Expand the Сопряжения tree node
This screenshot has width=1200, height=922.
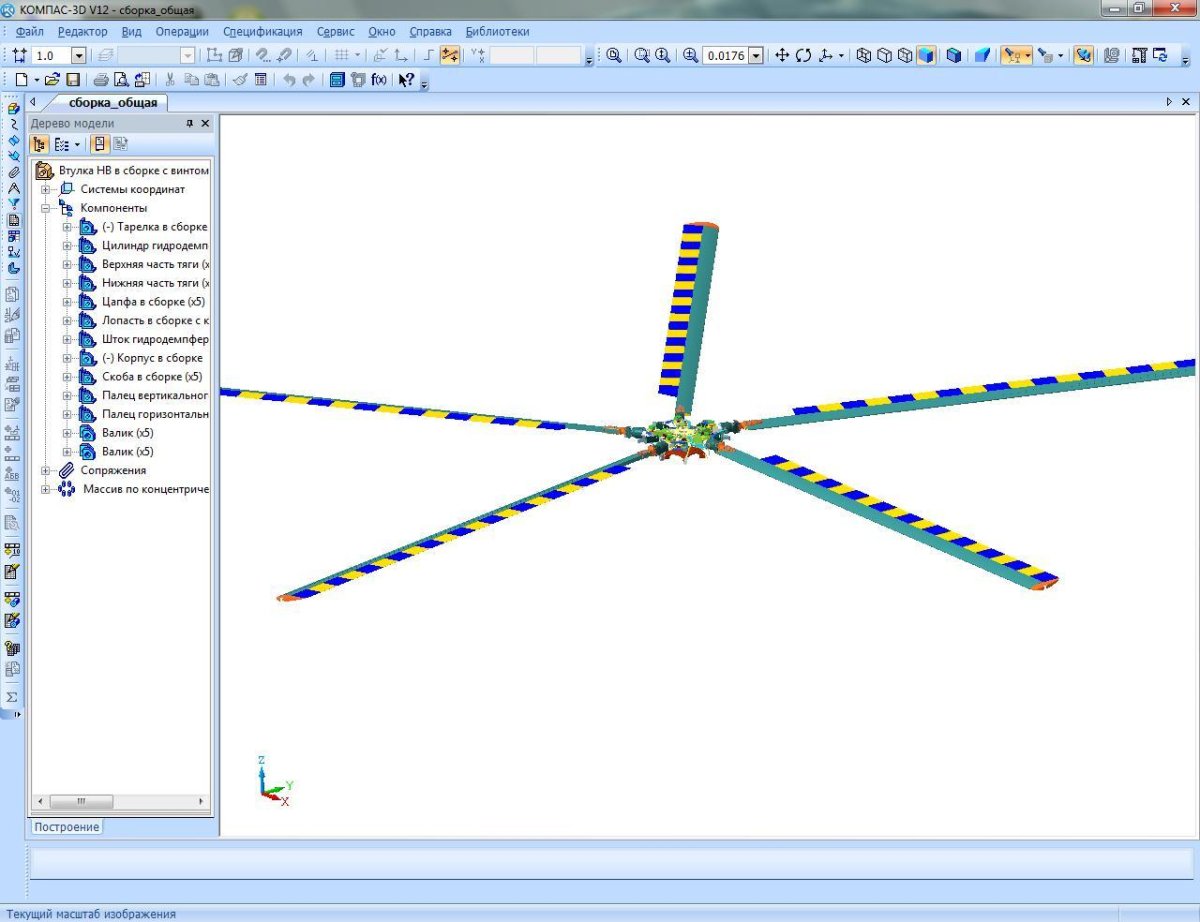[x=45, y=470]
